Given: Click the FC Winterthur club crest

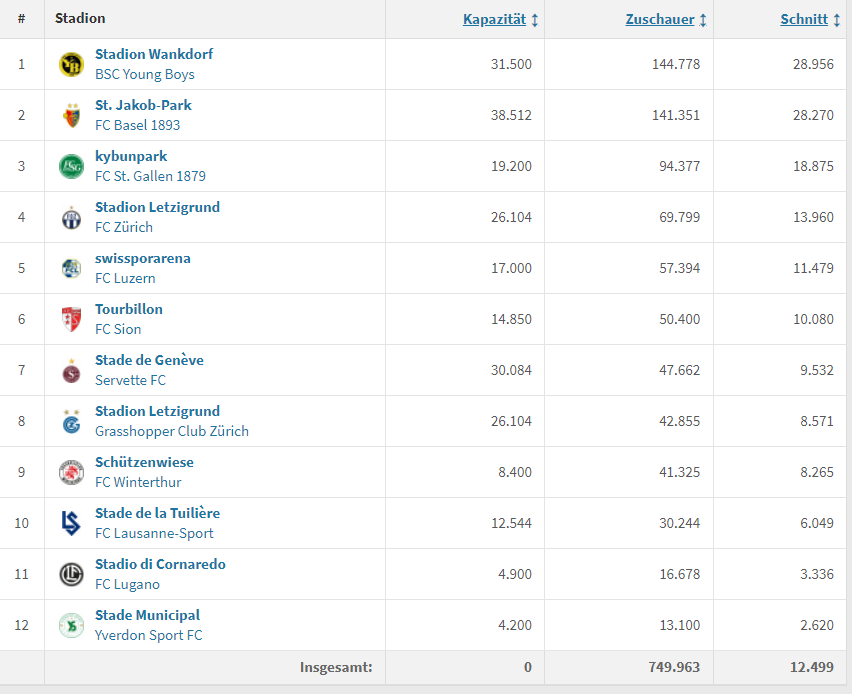Looking at the screenshot, I should (x=71, y=472).
